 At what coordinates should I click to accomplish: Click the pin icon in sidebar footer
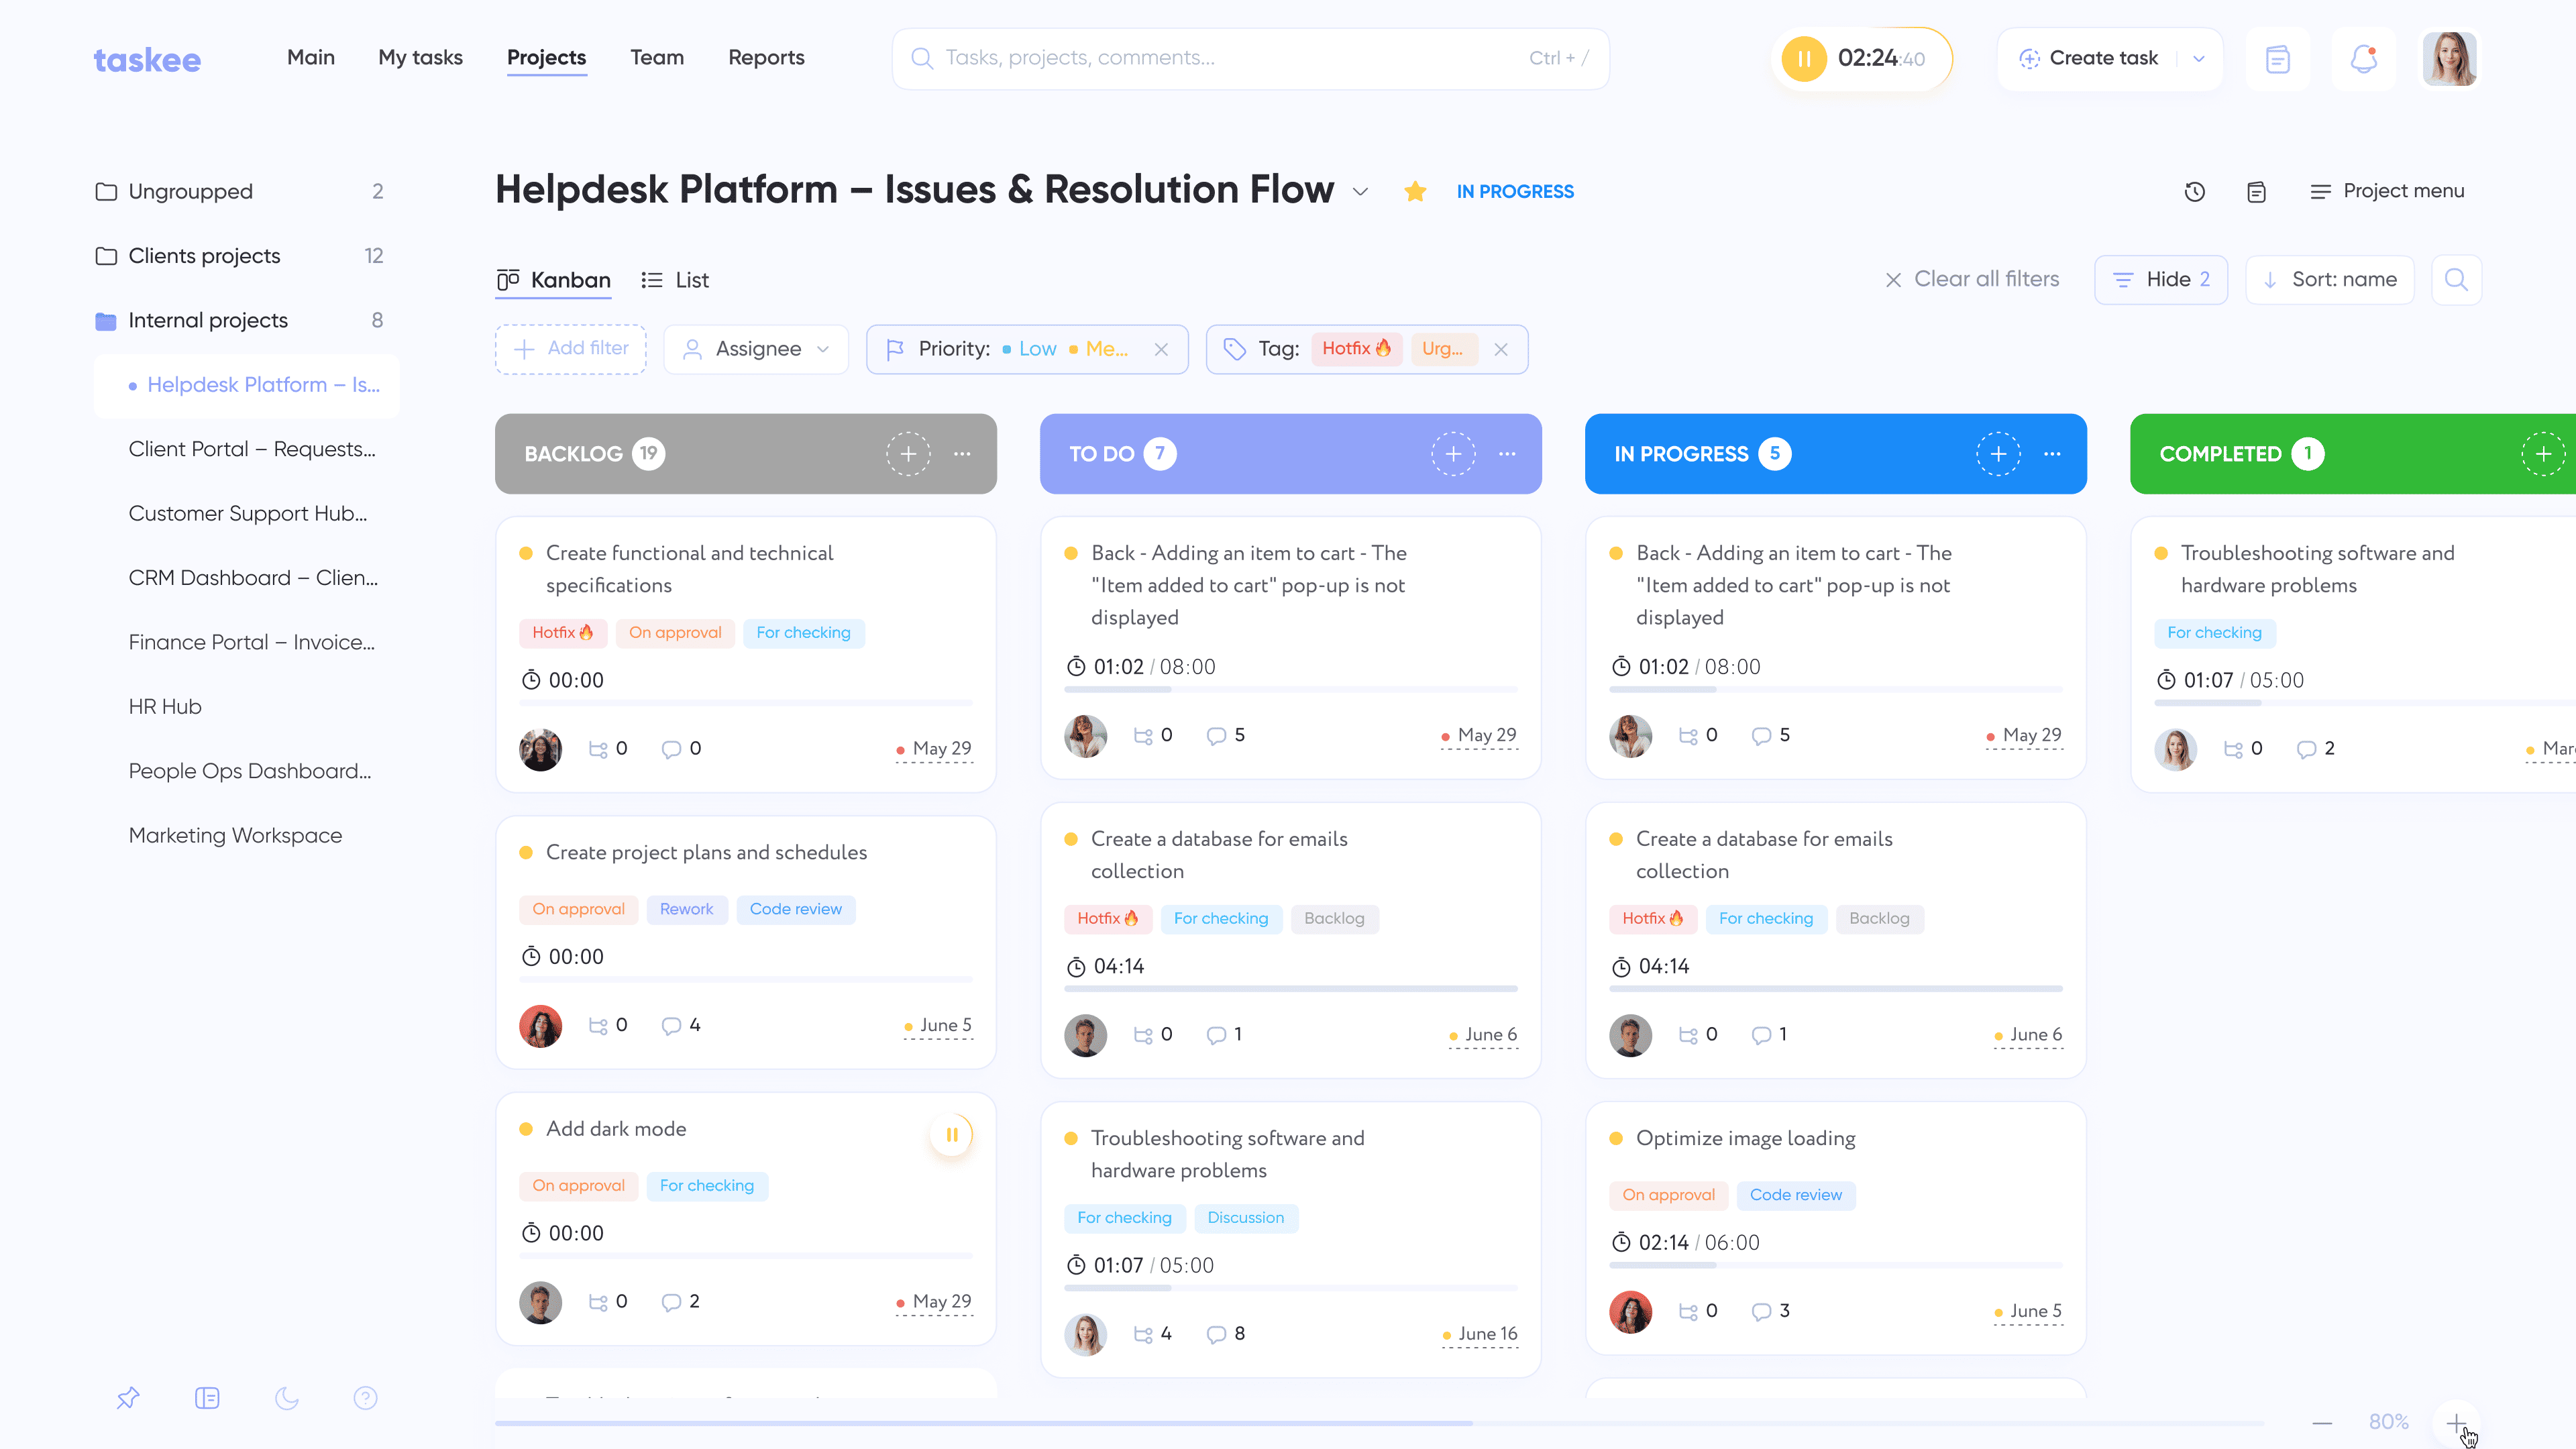pos(128,1398)
